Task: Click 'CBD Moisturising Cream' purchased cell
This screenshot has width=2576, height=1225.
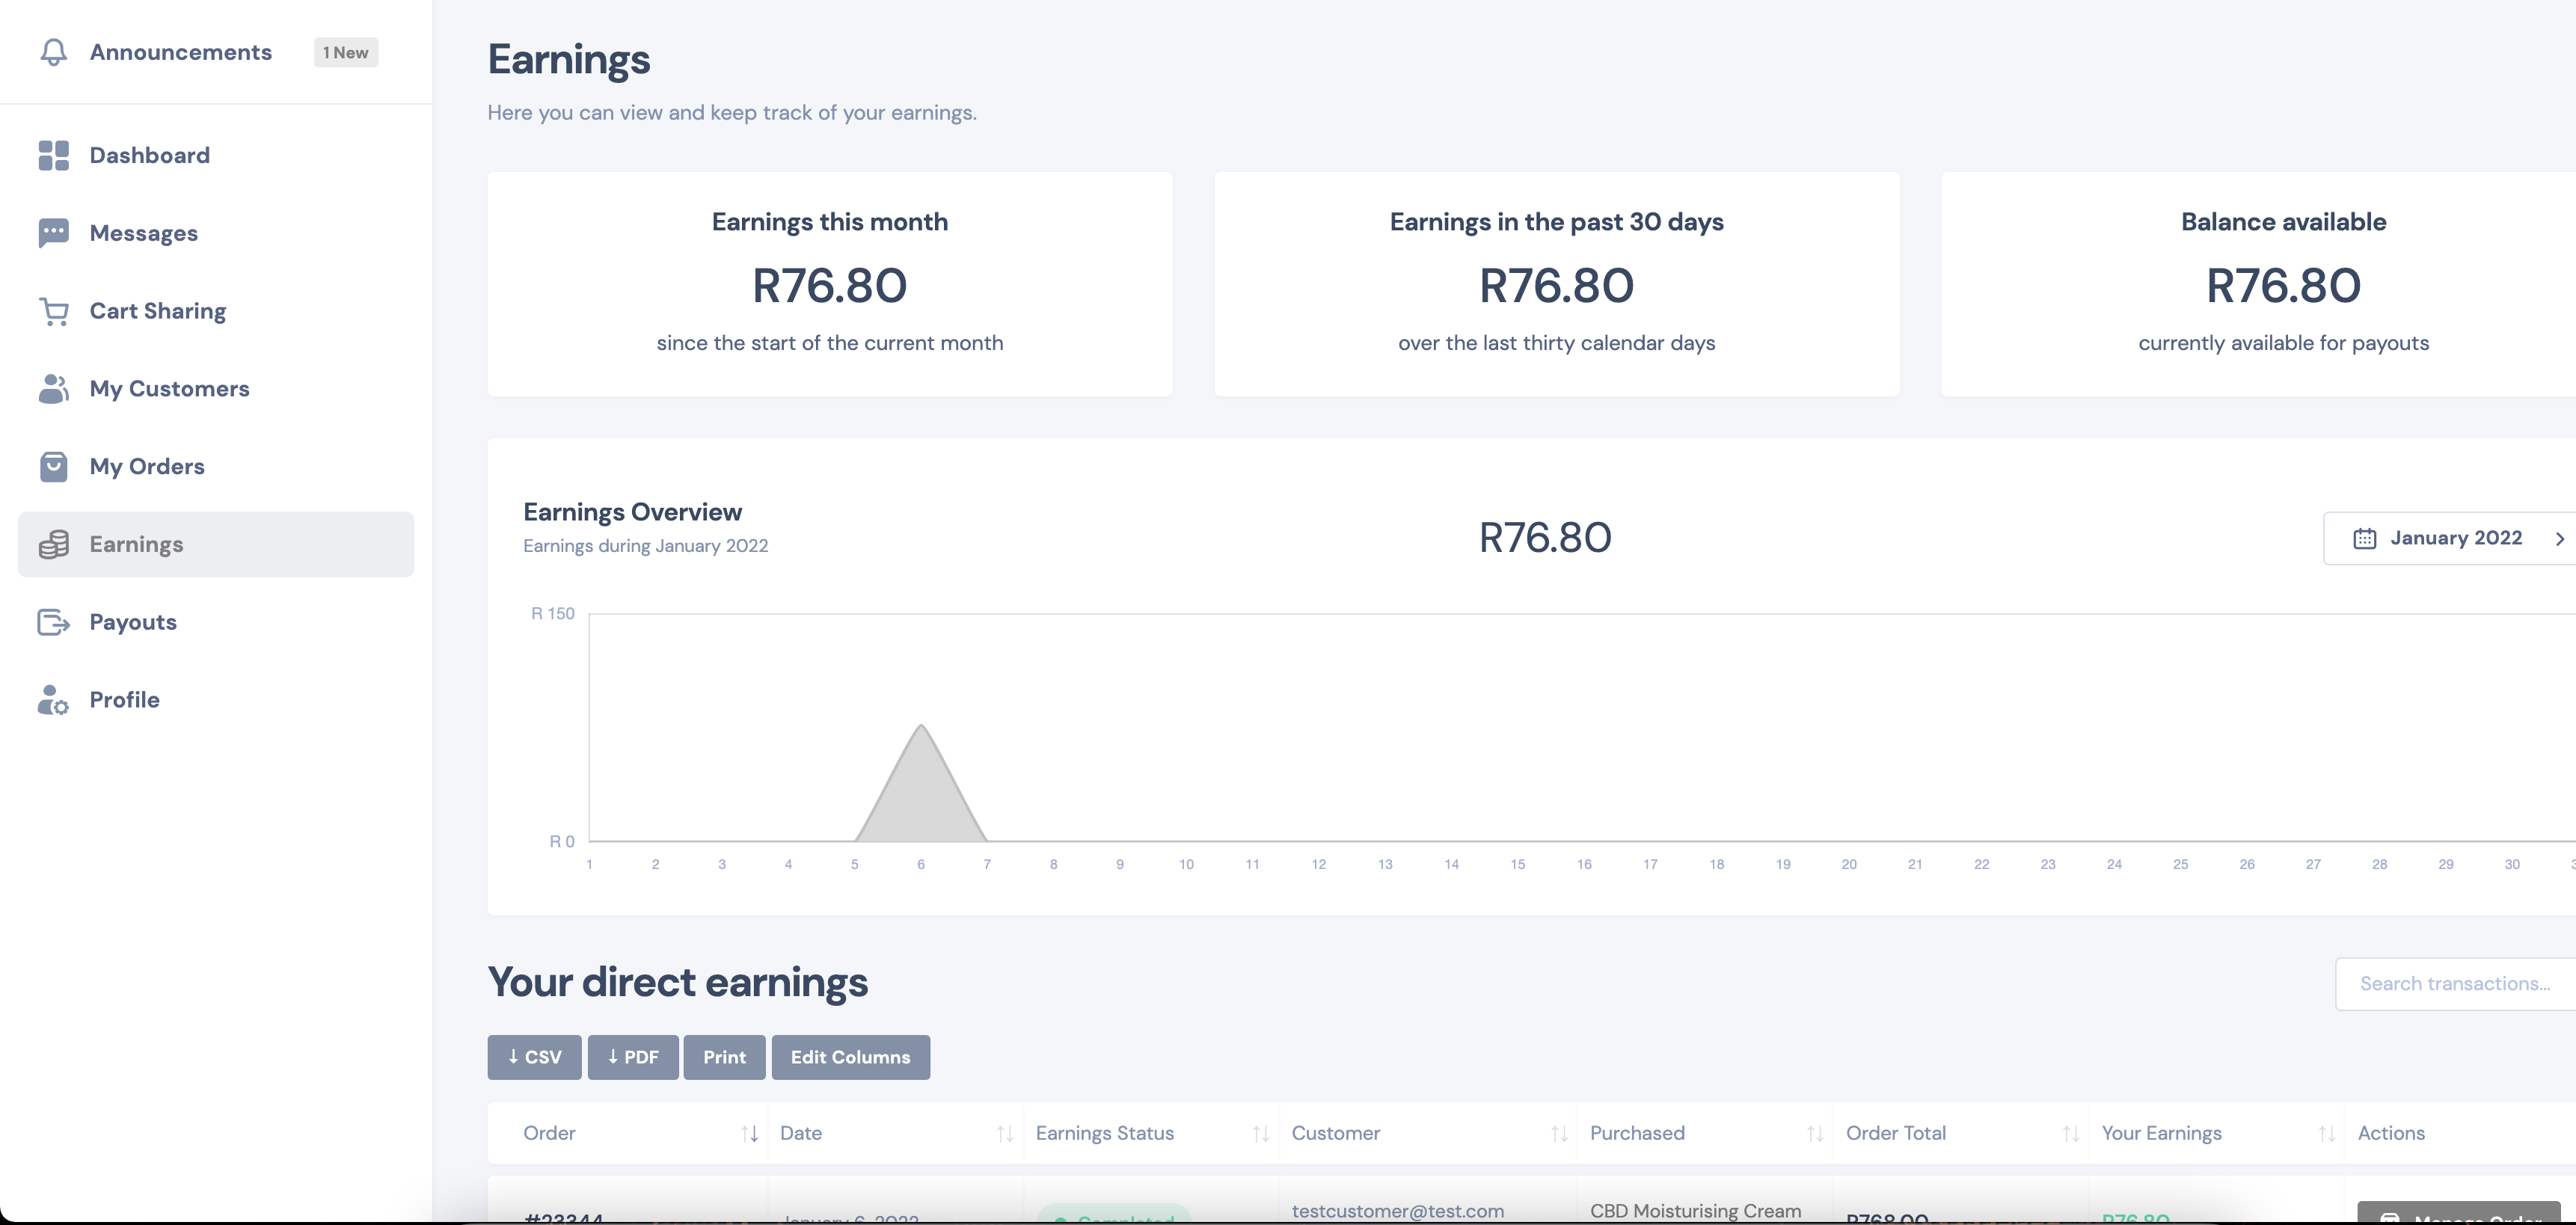Action: point(1696,1210)
